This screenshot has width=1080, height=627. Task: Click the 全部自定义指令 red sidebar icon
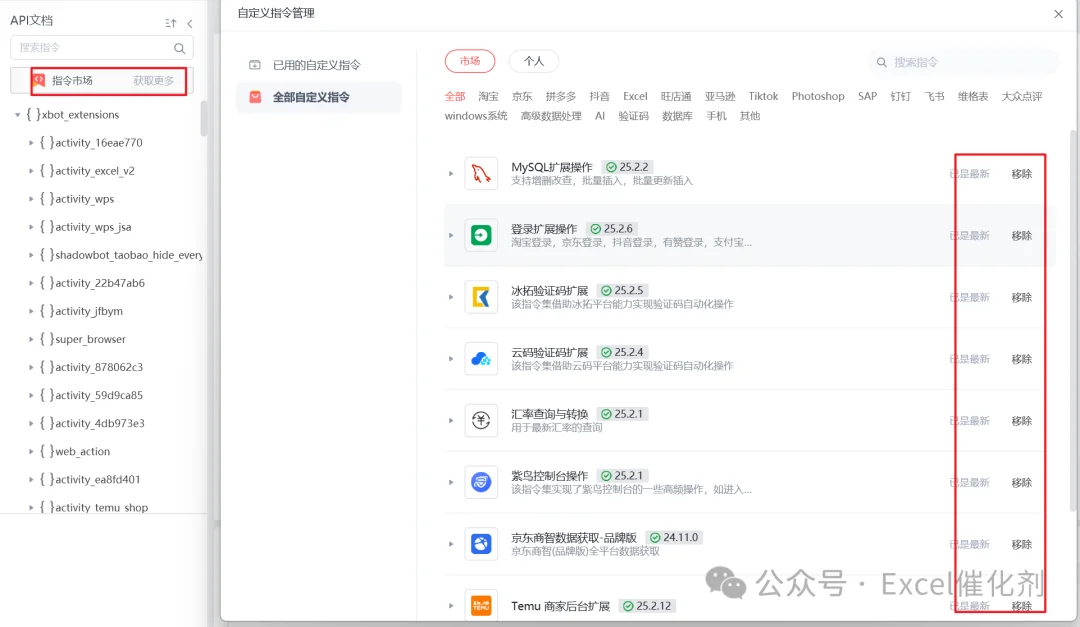(x=256, y=97)
